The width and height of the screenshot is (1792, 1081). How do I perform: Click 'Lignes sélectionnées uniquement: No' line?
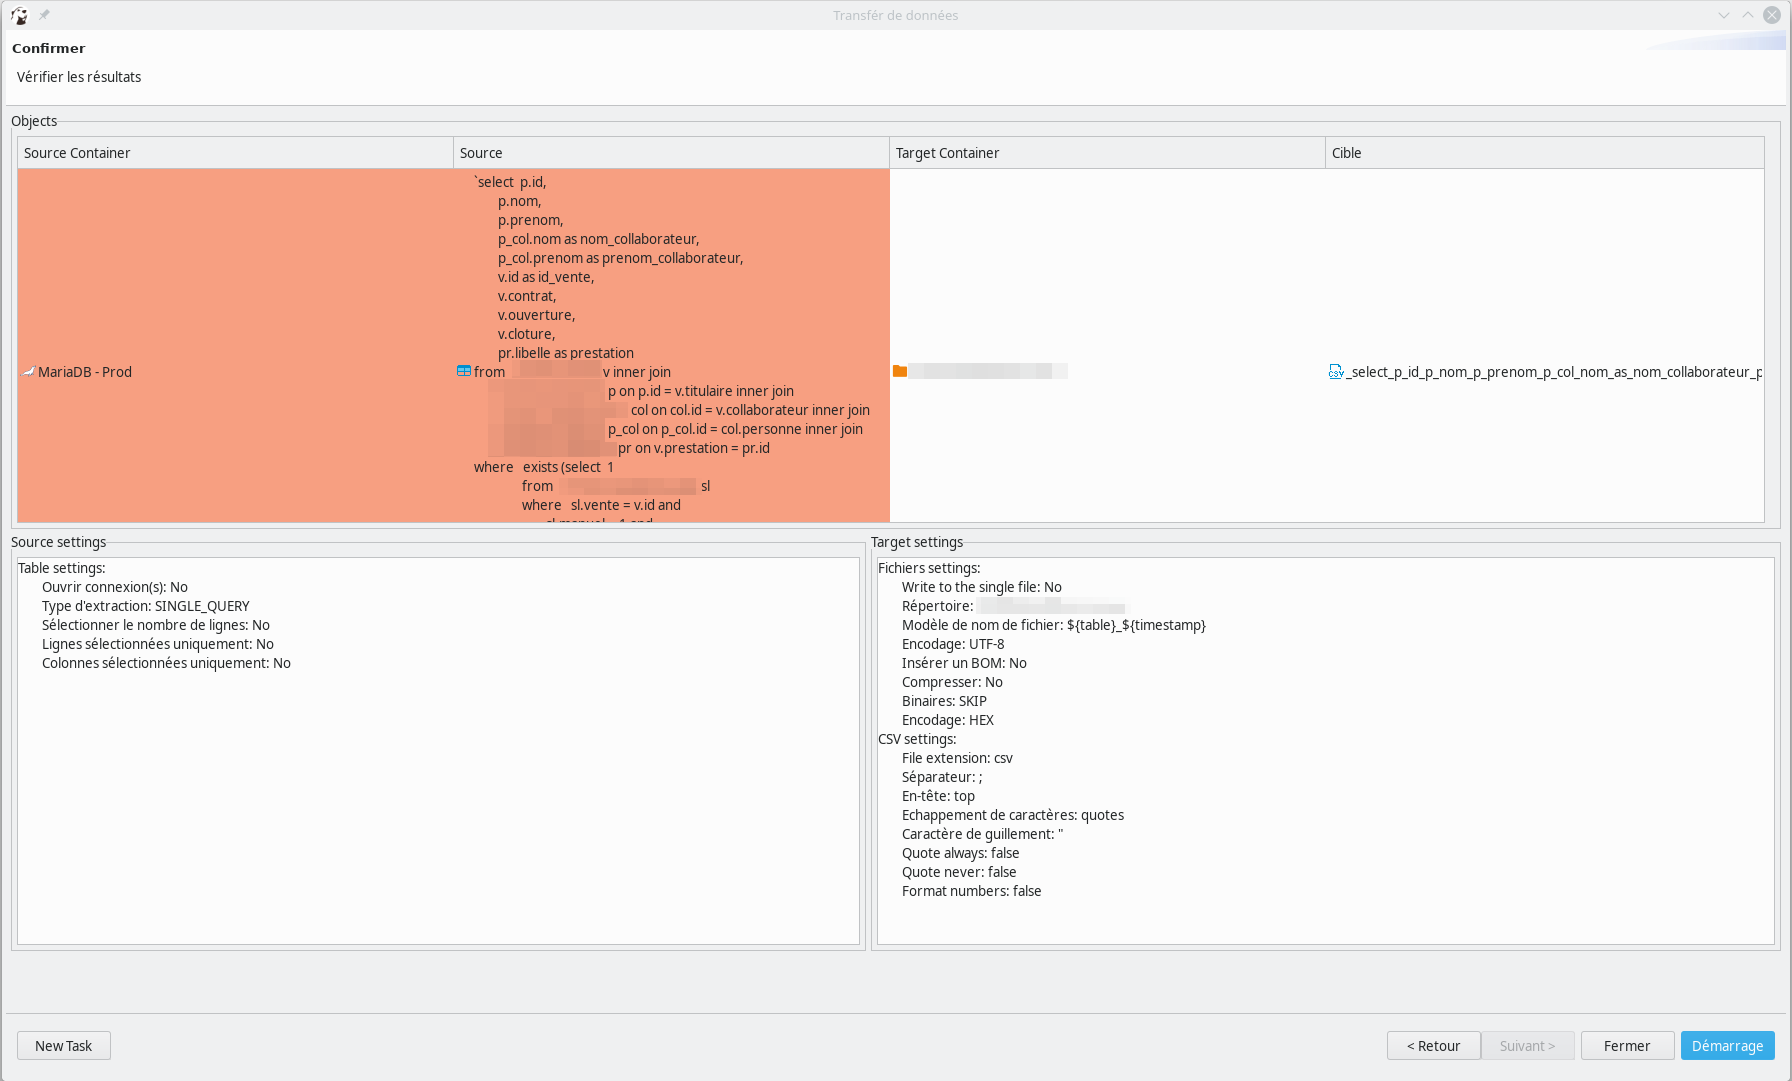point(158,644)
